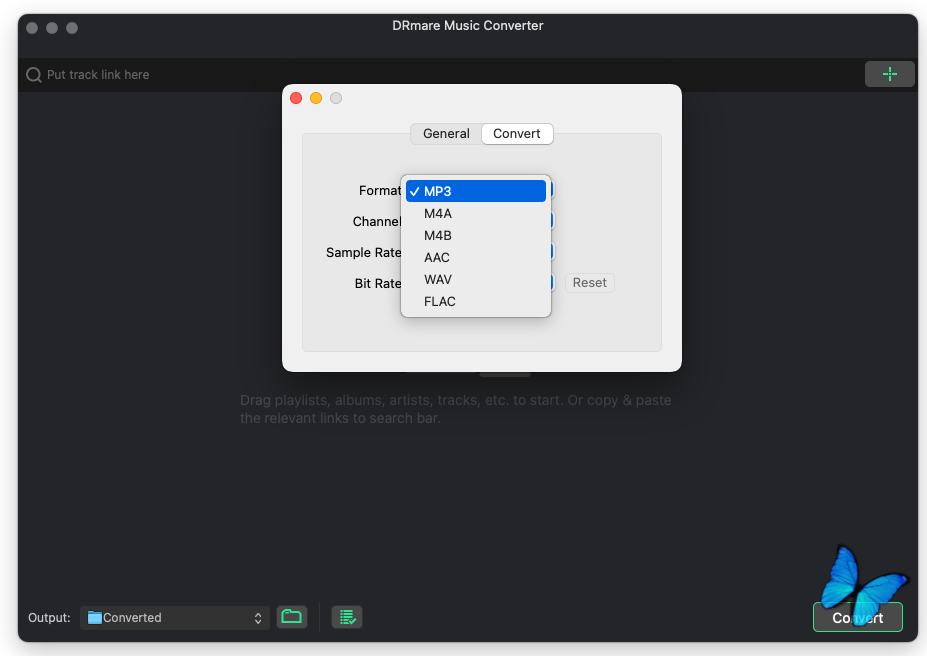Start conversion with the Convert button
This screenshot has height=656, width=927.
coord(858,618)
